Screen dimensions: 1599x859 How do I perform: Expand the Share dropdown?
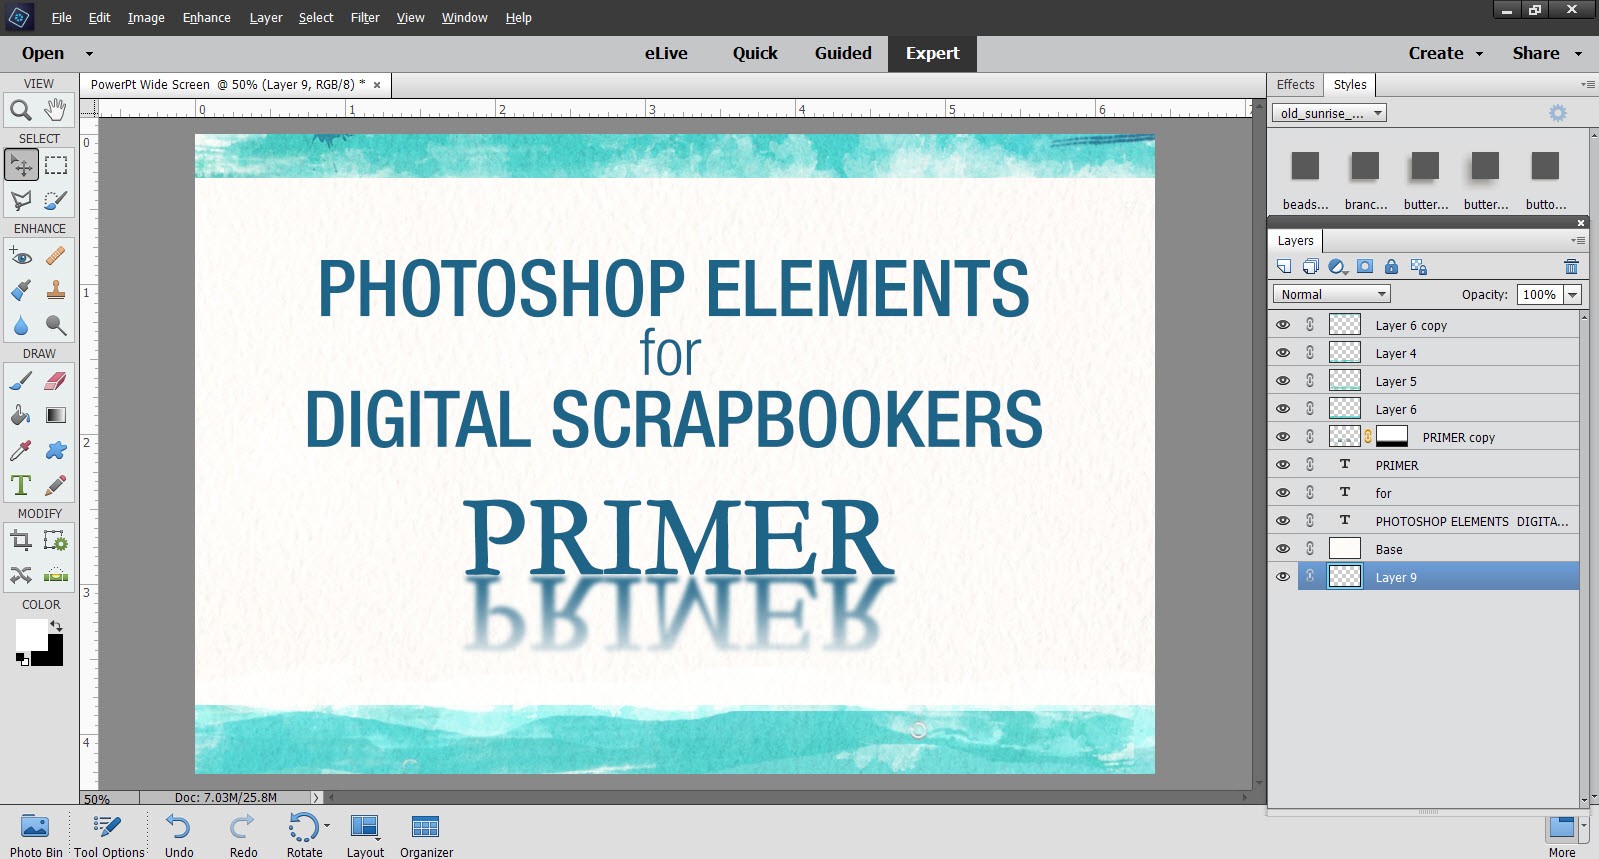click(1579, 54)
